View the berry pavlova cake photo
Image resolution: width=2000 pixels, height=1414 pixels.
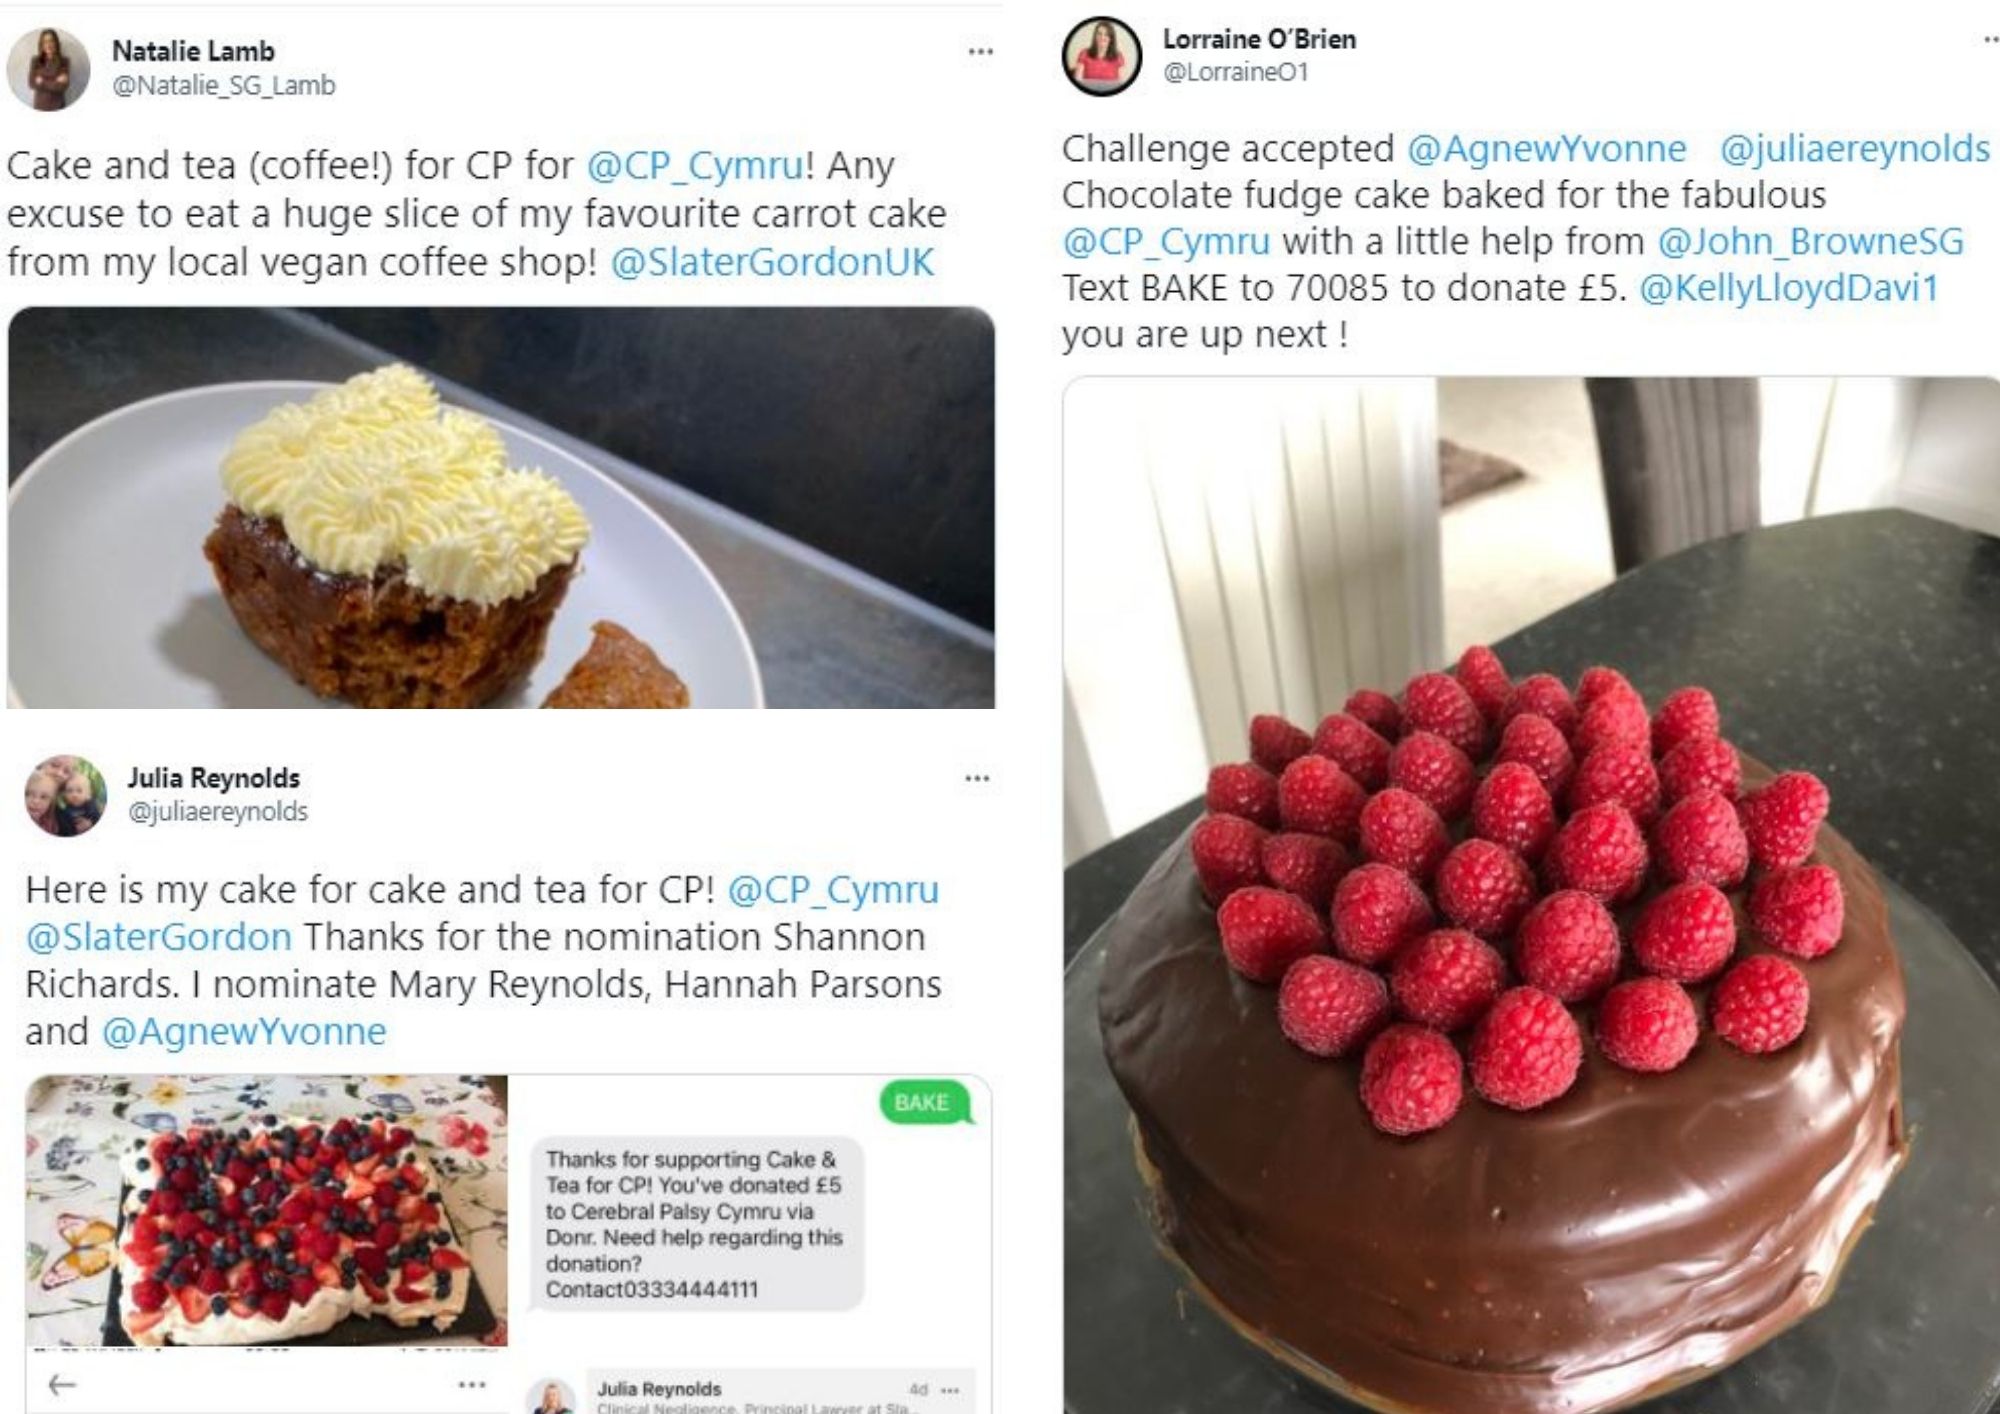(x=266, y=1210)
